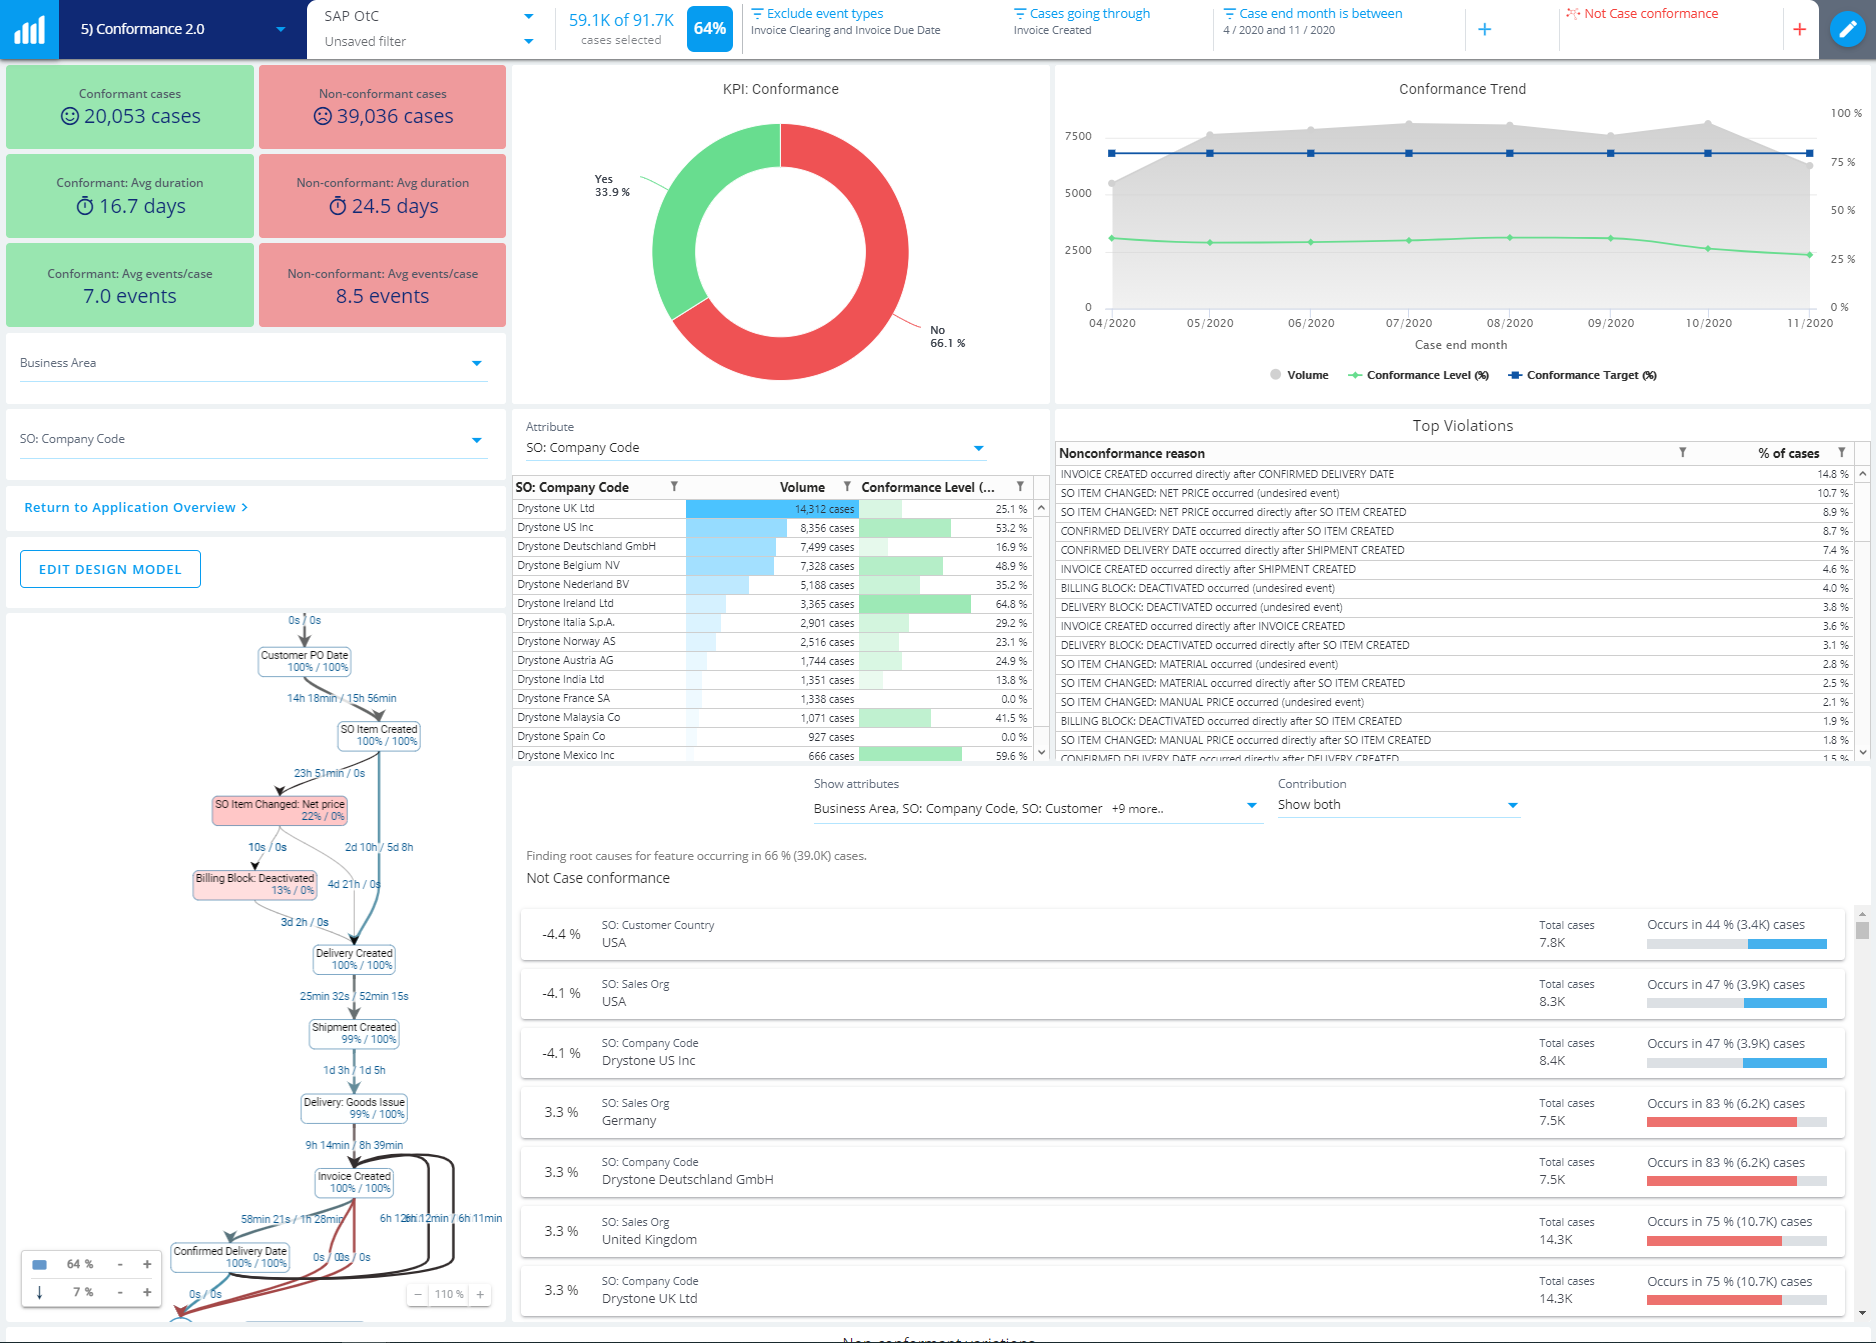The image size is (1876, 1343).
Task: Open the Case end month is between filter
Action: tap(1313, 21)
